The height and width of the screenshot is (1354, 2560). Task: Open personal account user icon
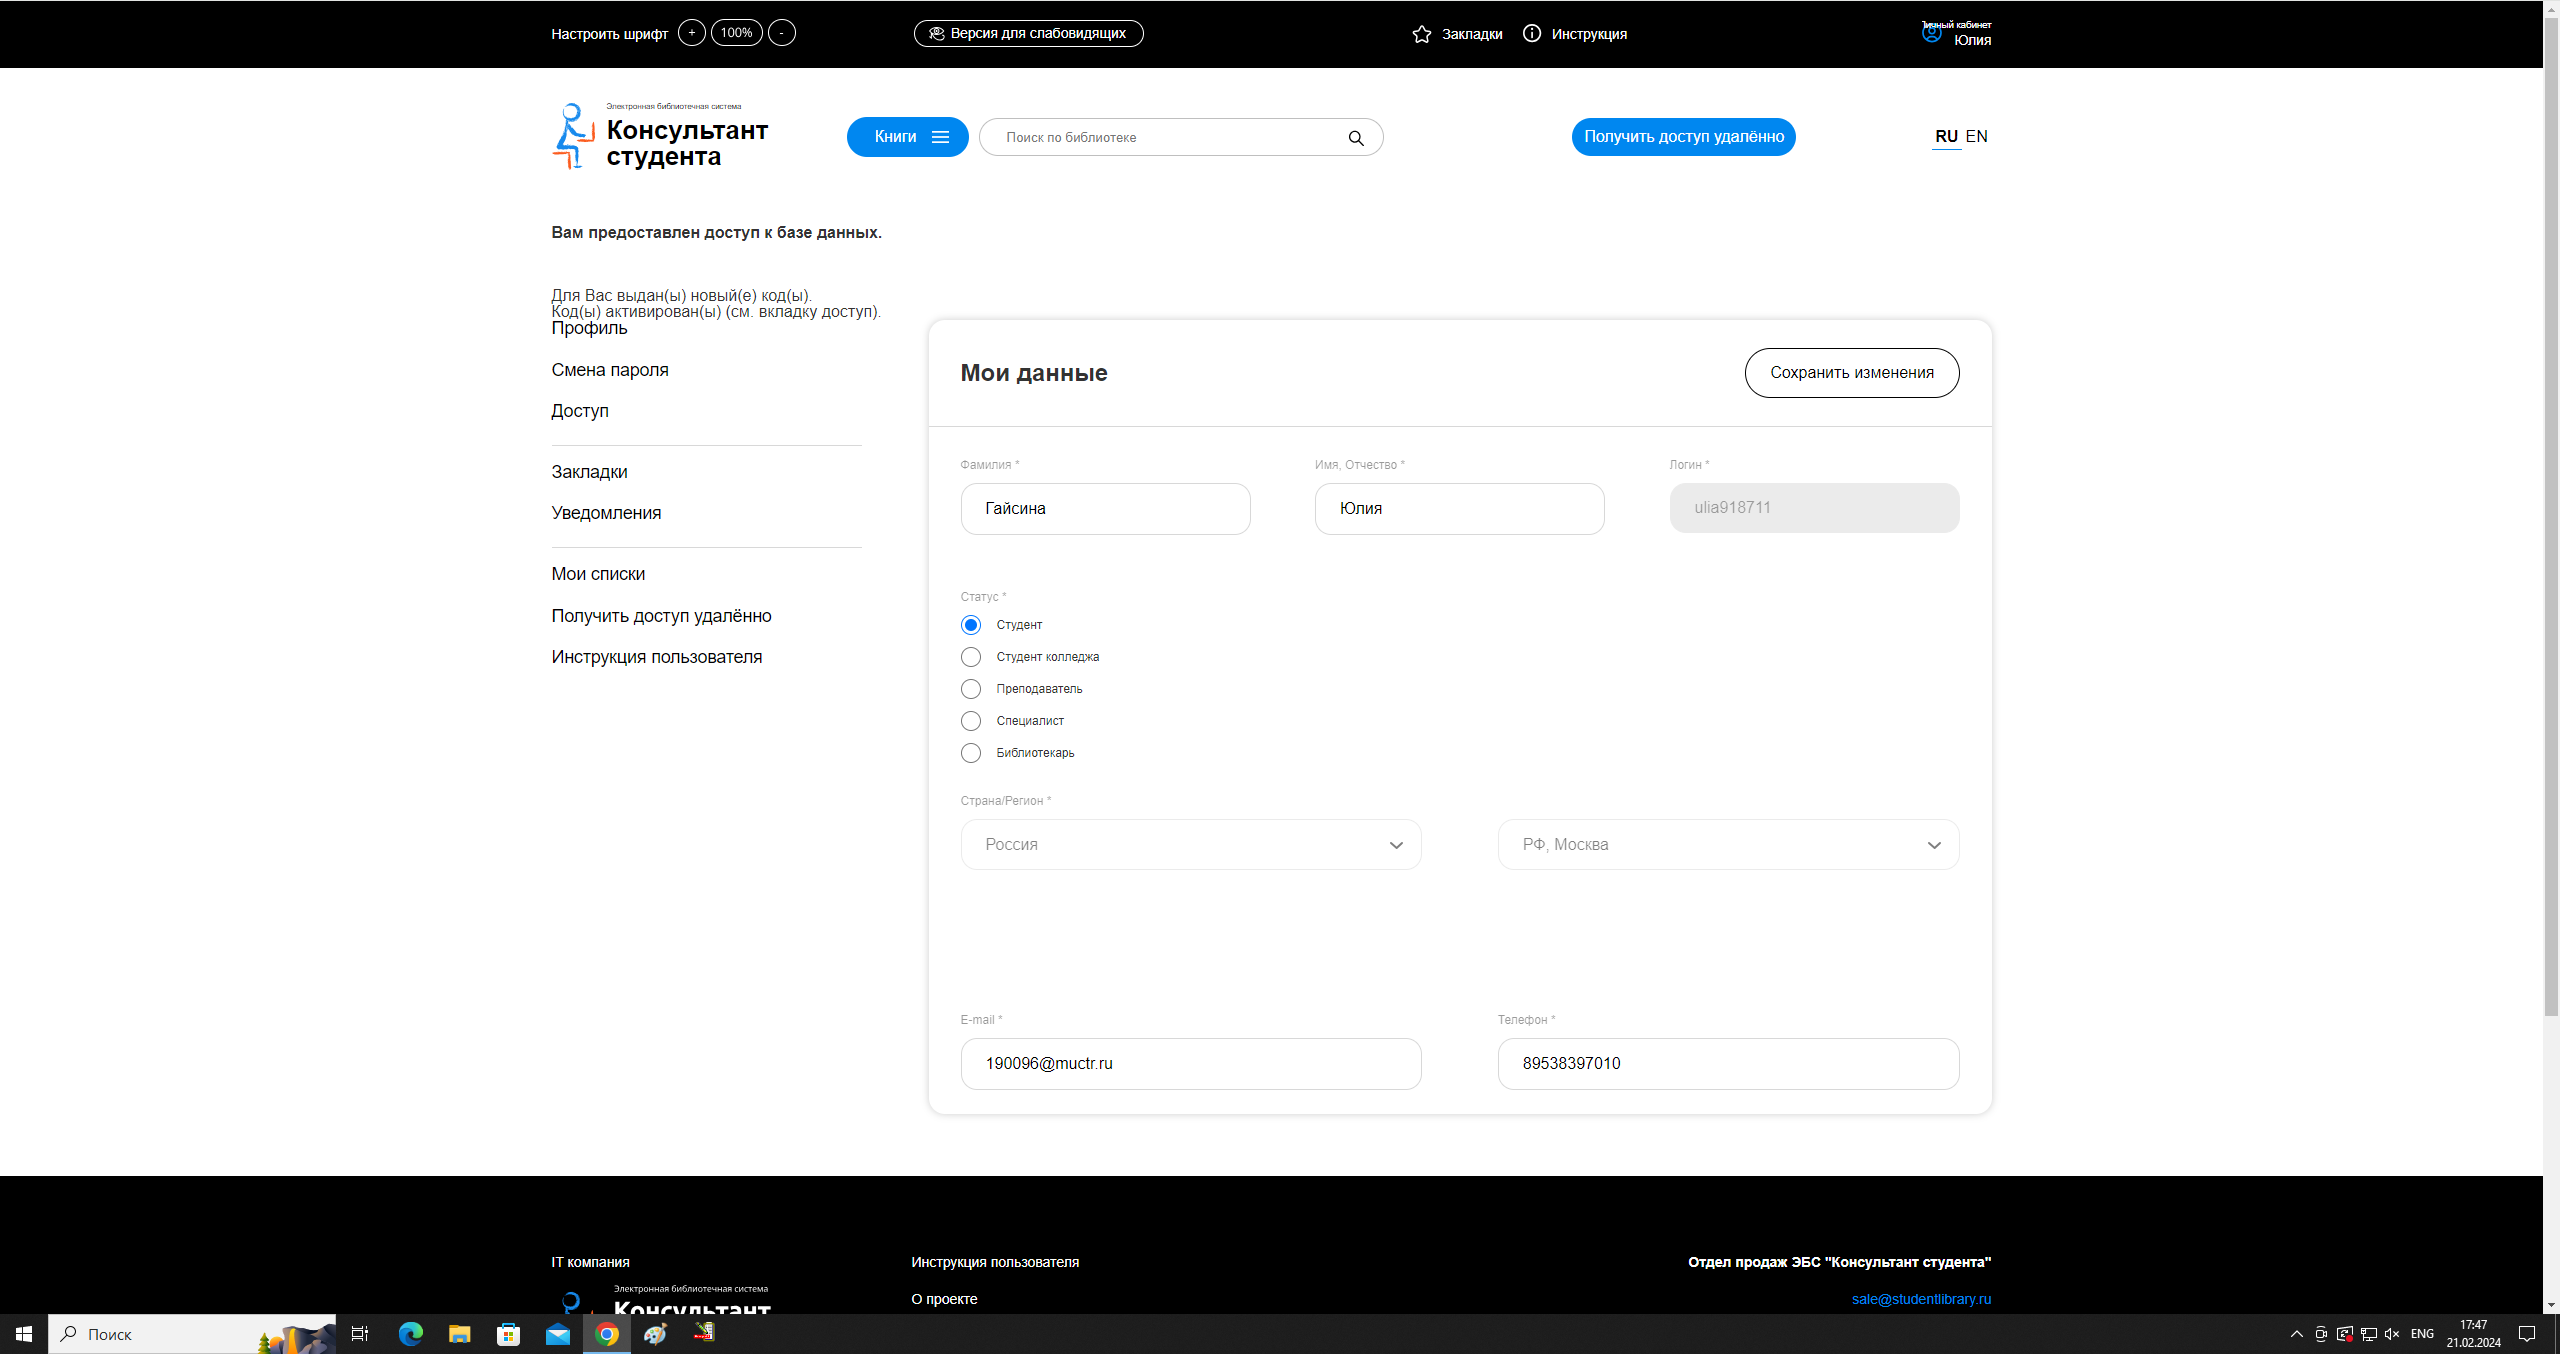tap(1931, 33)
